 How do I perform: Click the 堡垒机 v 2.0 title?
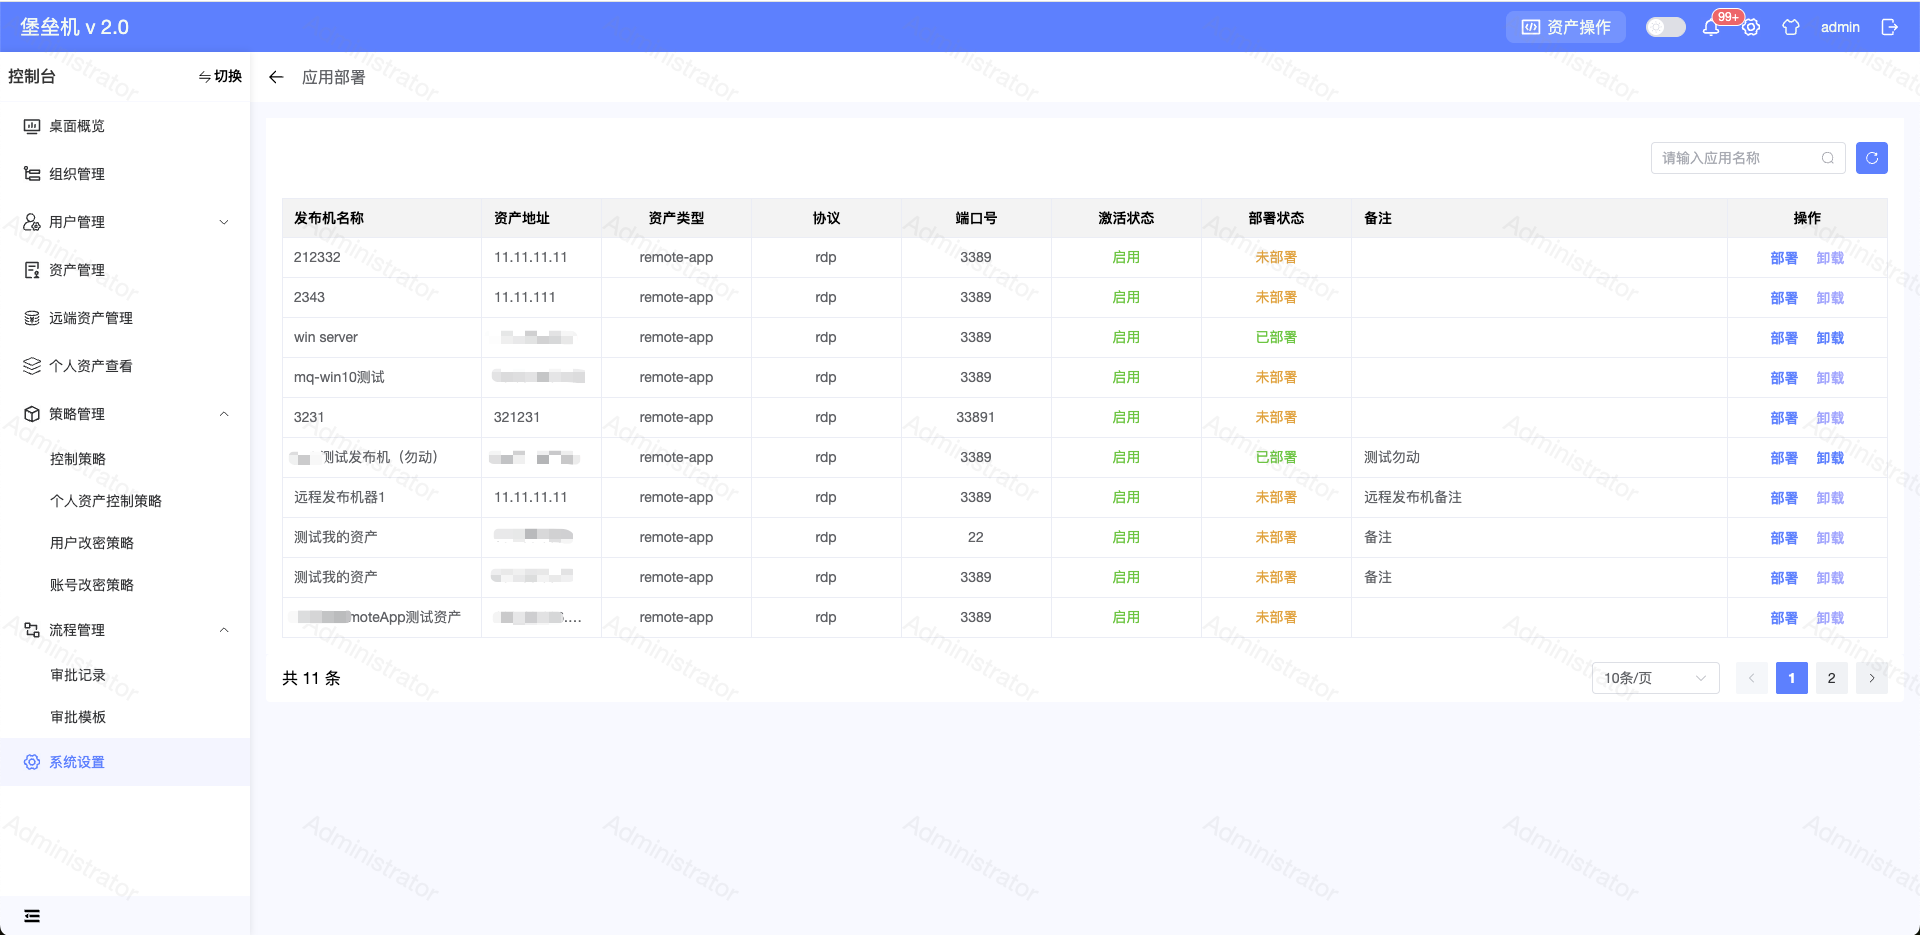pyautogui.click(x=75, y=27)
